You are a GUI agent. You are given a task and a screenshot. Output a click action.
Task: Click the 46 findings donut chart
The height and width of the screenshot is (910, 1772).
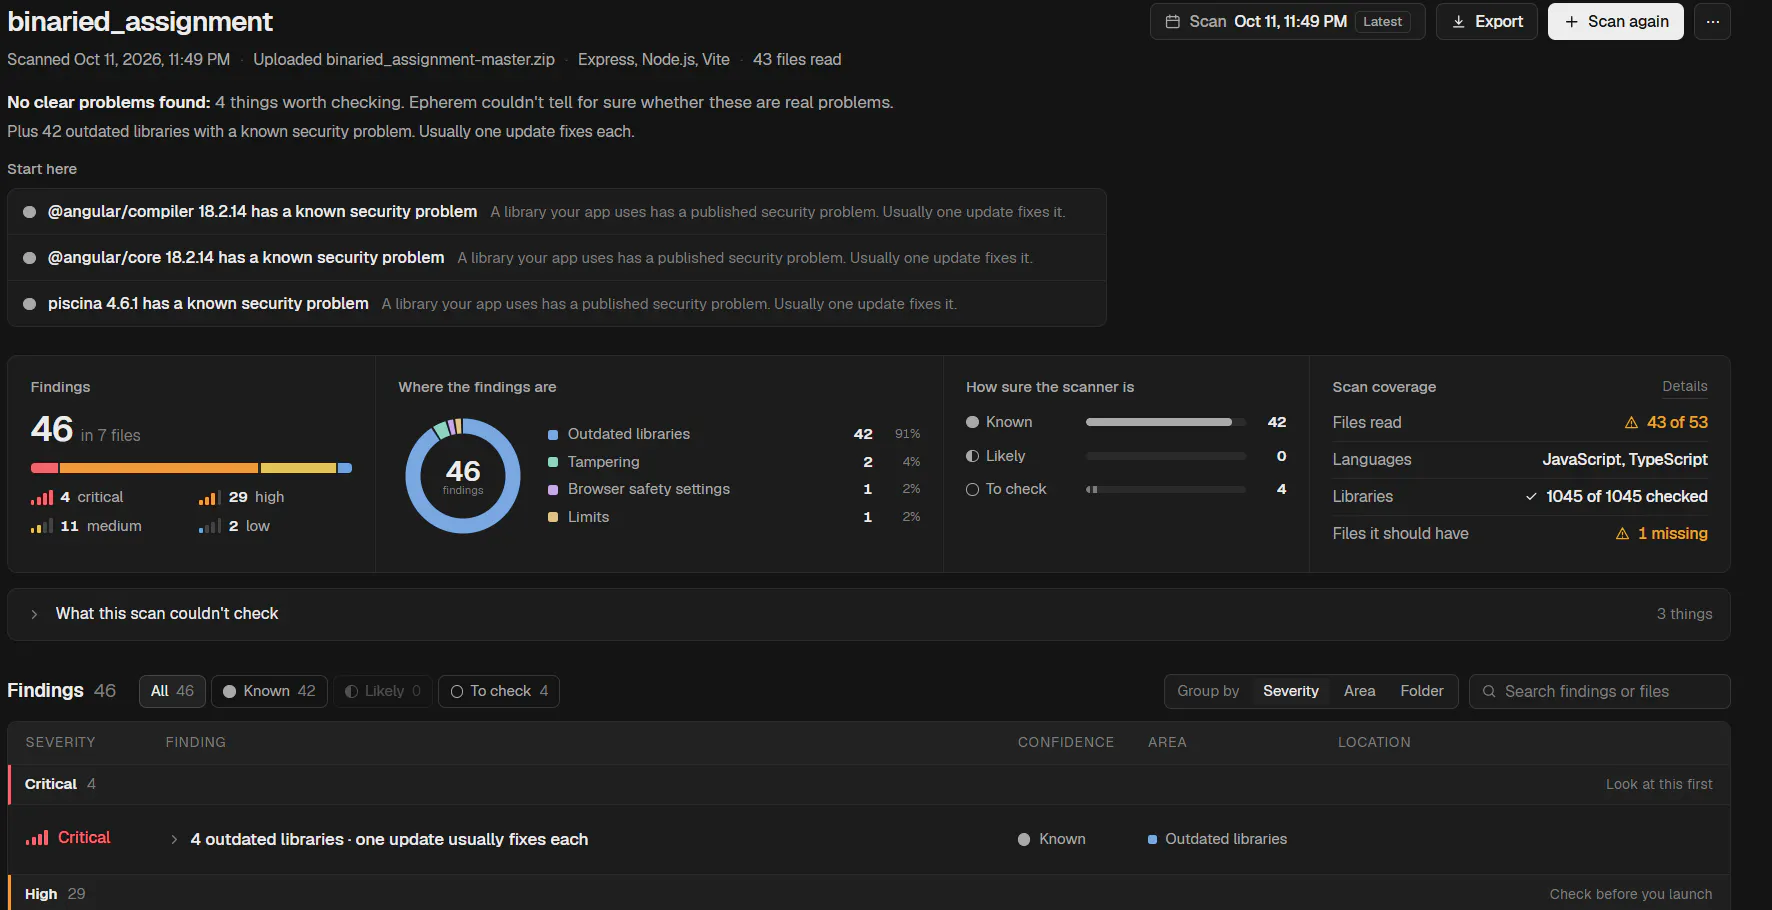(463, 476)
